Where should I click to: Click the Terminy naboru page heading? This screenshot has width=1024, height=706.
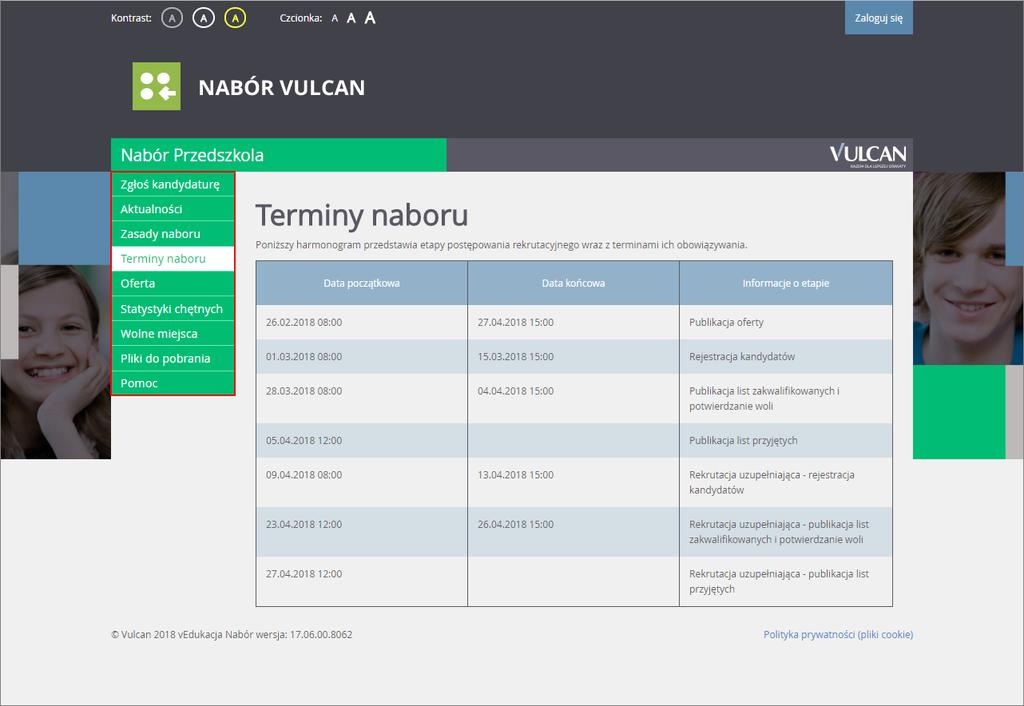click(361, 216)
